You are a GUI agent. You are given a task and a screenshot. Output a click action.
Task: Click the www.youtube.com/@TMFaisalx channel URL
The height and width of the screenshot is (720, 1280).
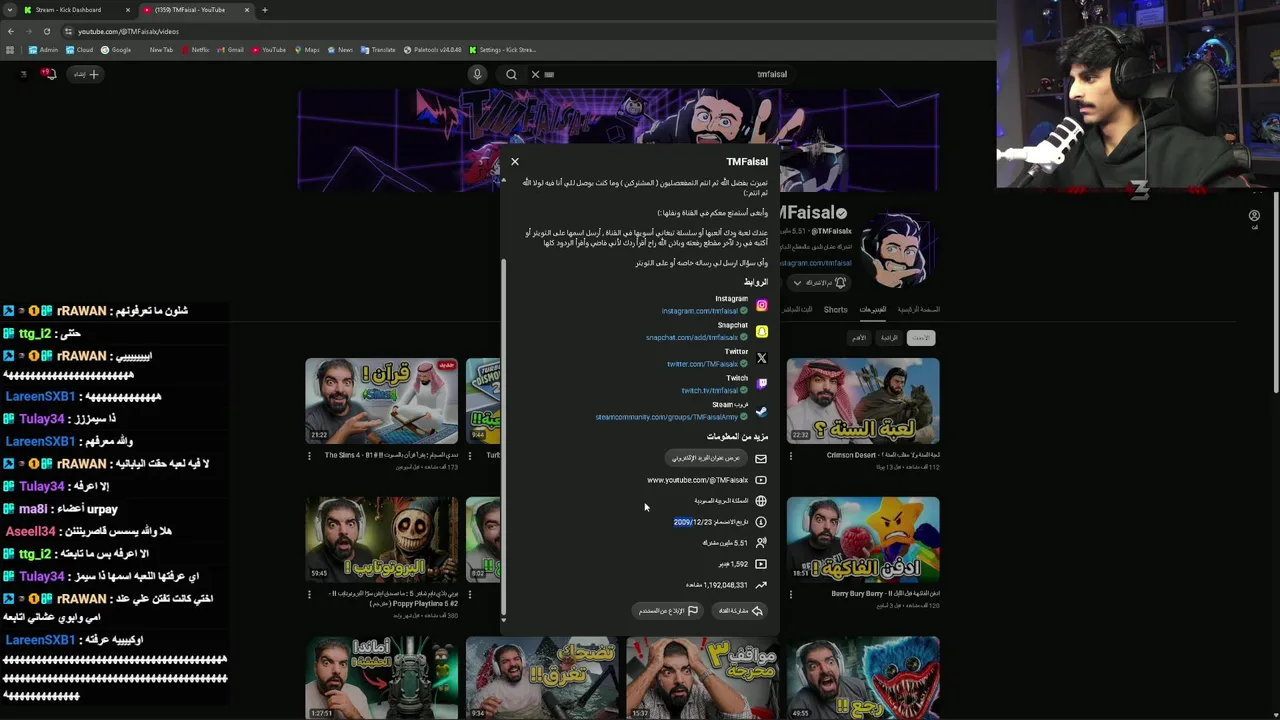(697, 480)
